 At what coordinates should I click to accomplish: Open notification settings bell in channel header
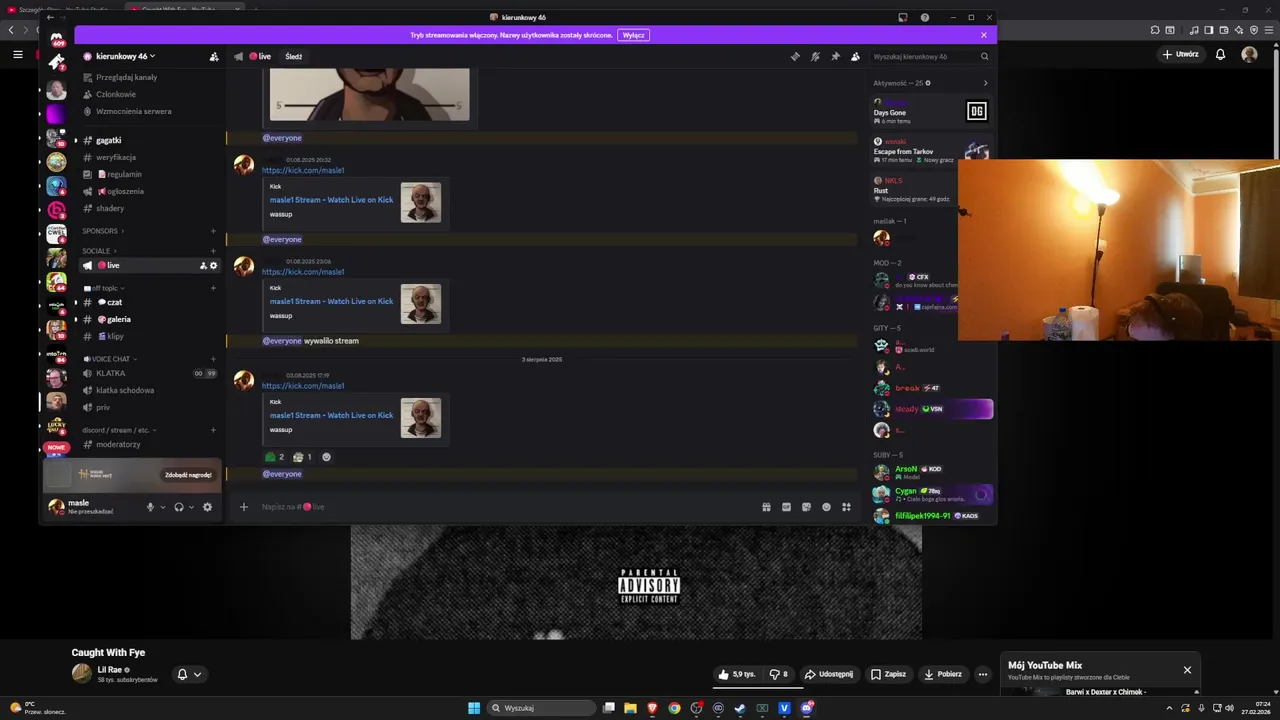[x=815, y=57]
